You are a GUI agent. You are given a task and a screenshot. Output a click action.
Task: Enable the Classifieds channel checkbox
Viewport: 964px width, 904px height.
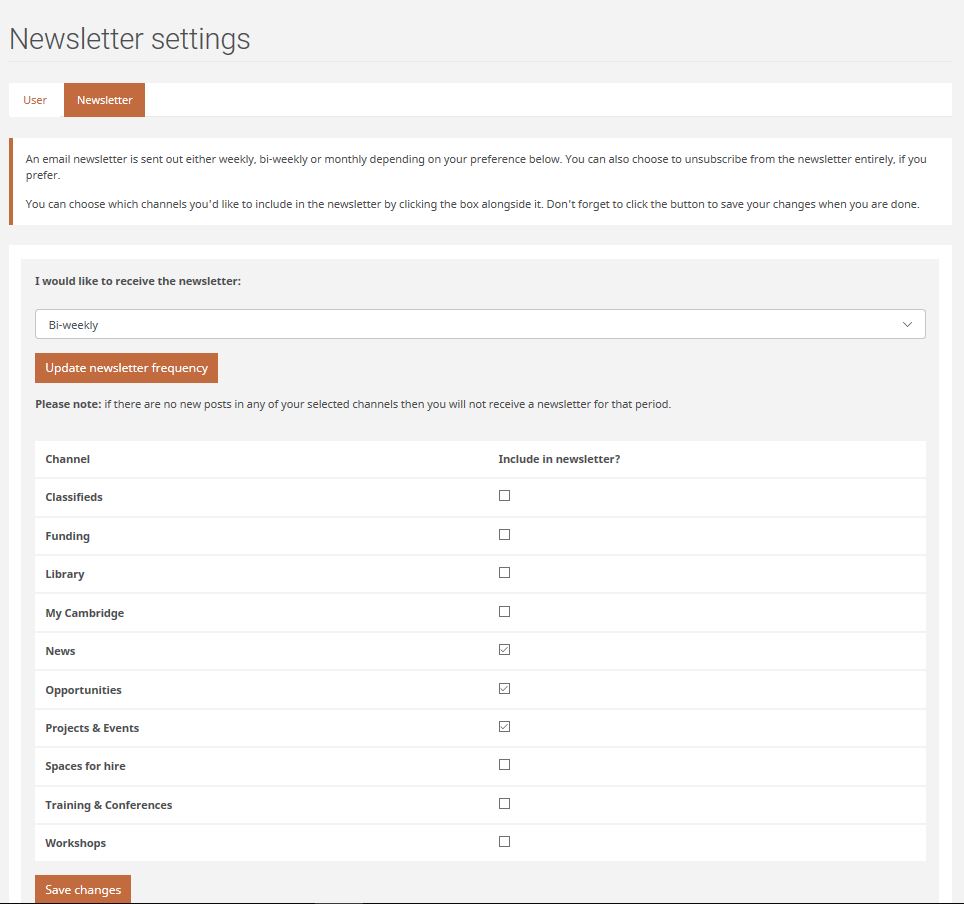click(504, 496)
